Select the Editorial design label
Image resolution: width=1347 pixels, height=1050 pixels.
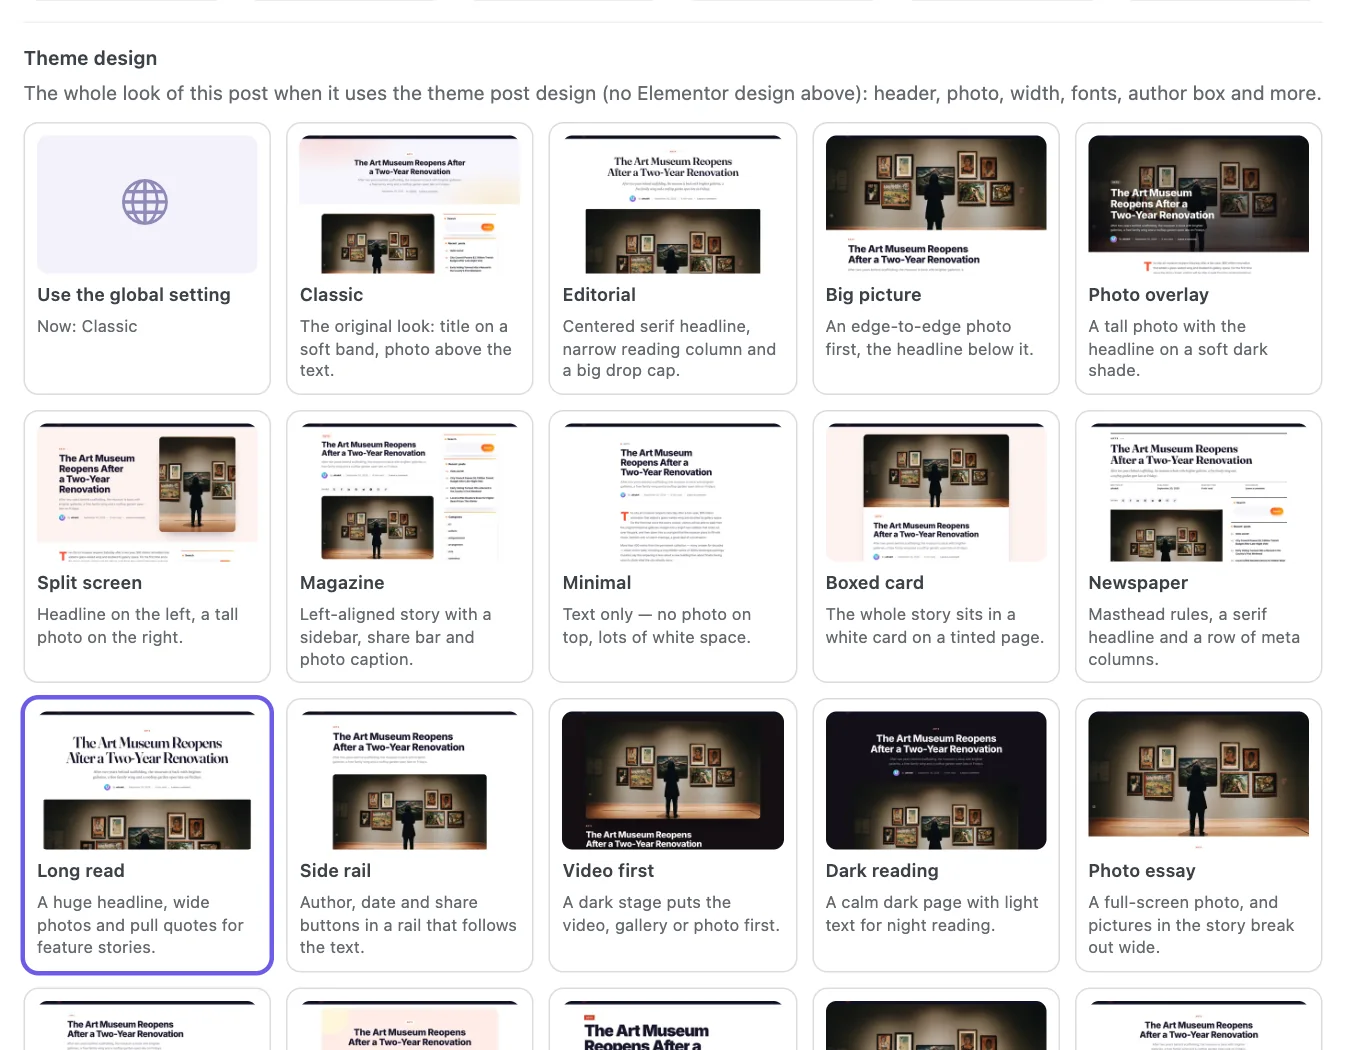[x=599, y=295]
